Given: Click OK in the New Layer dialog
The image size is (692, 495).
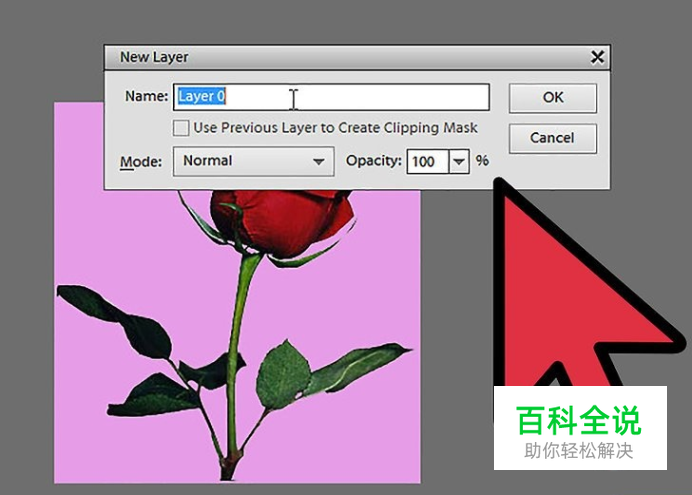Looking at the screenshot, I should pyautogui.click(x=553, y=98).
